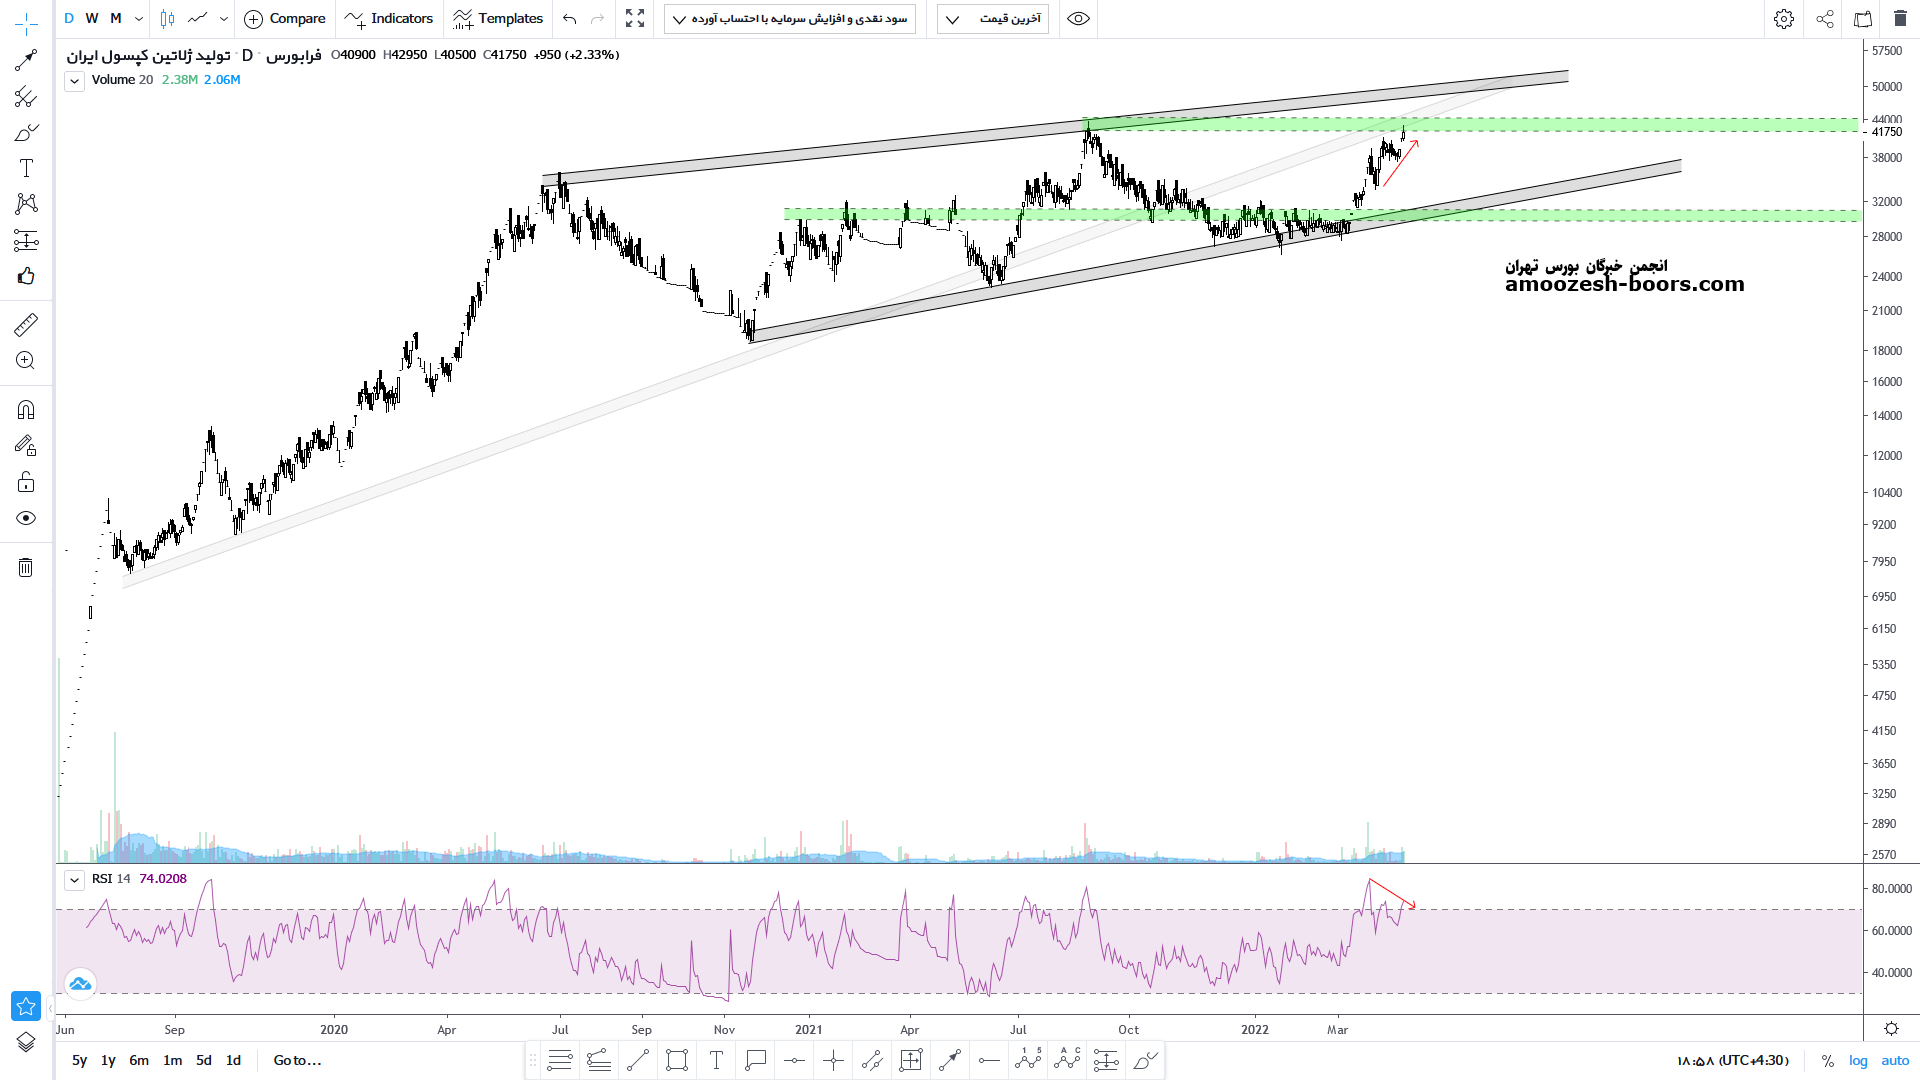
Task: Open the آخرین قیمت dropdown
Action: (x=992, y=19)
